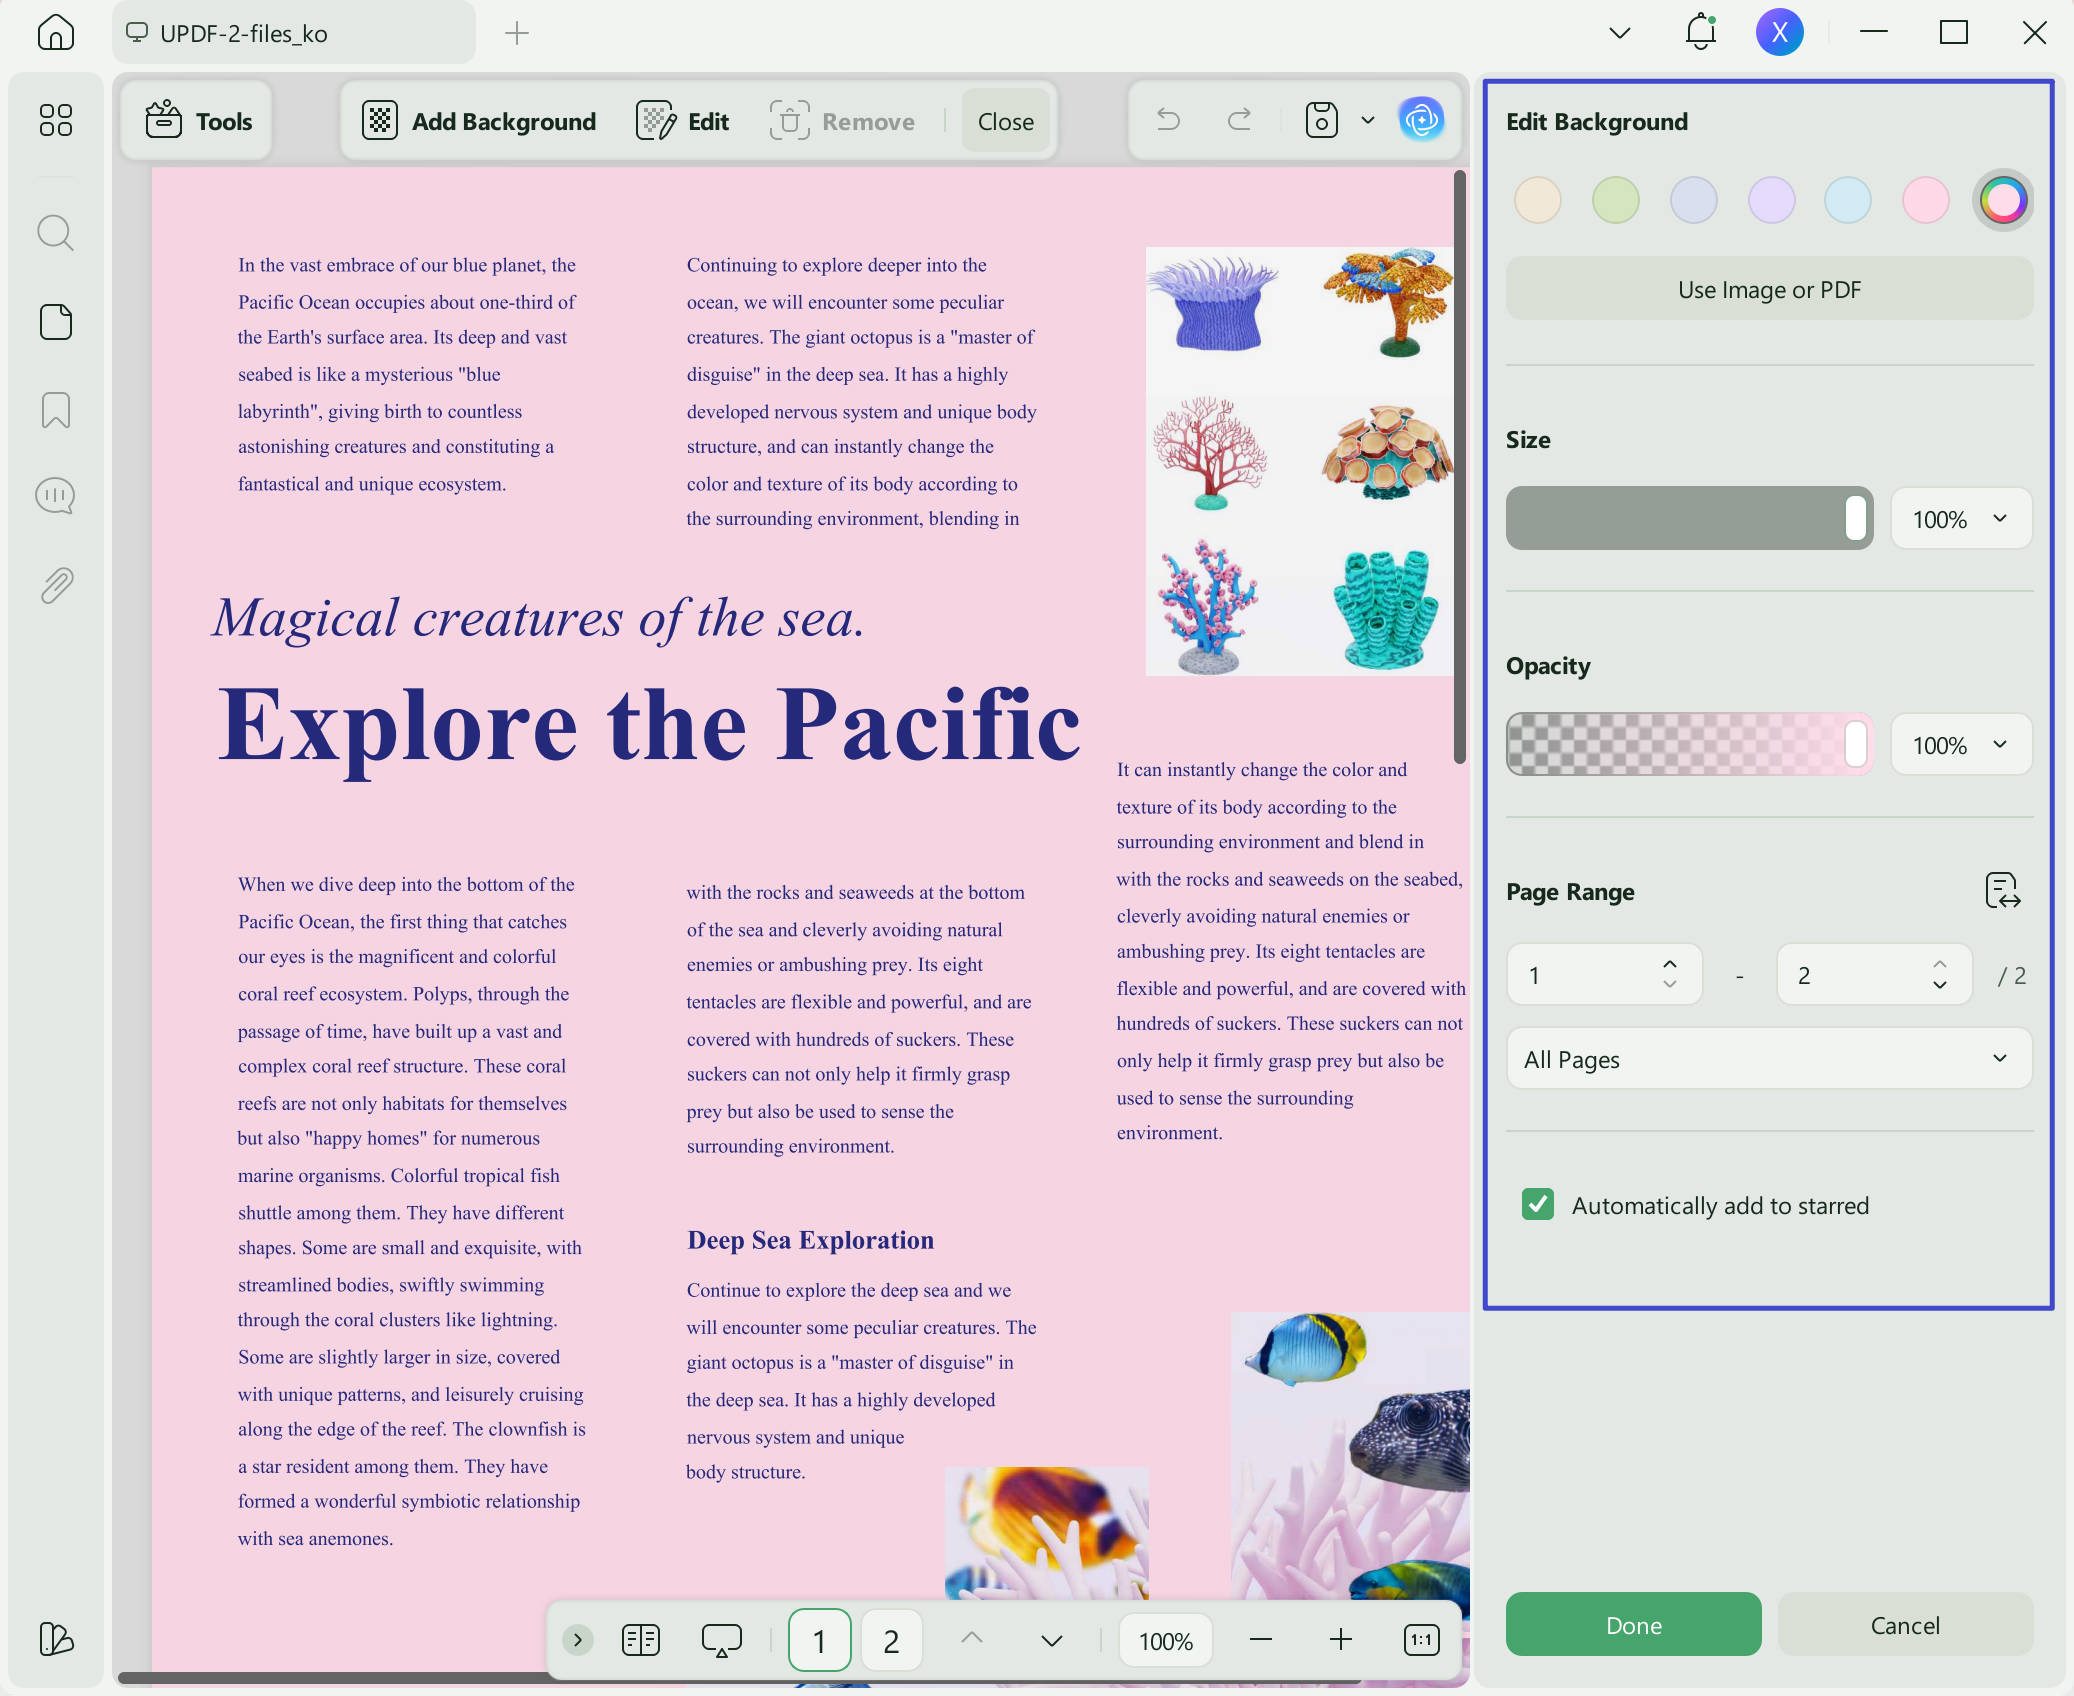Click Remove background
This screenshot has width=2074, height=1696.
[843, 121]
